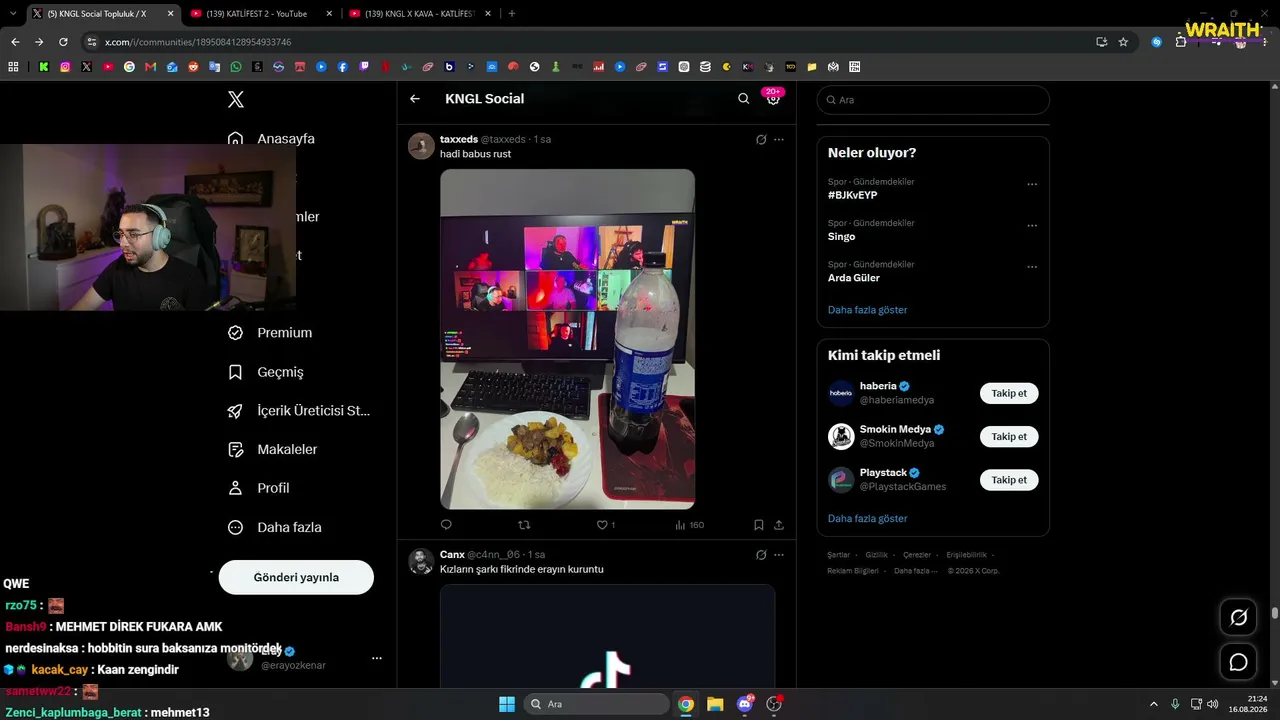Show more accounts under Kimi takip etmeli
Viewport: 1280px width, 720px height.
pyautogui.click(x=867, y=519)
